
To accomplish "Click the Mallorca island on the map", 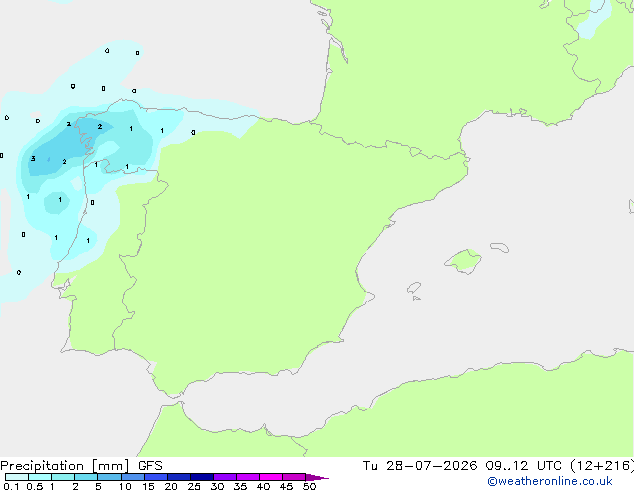I will (x=464, y=262).
